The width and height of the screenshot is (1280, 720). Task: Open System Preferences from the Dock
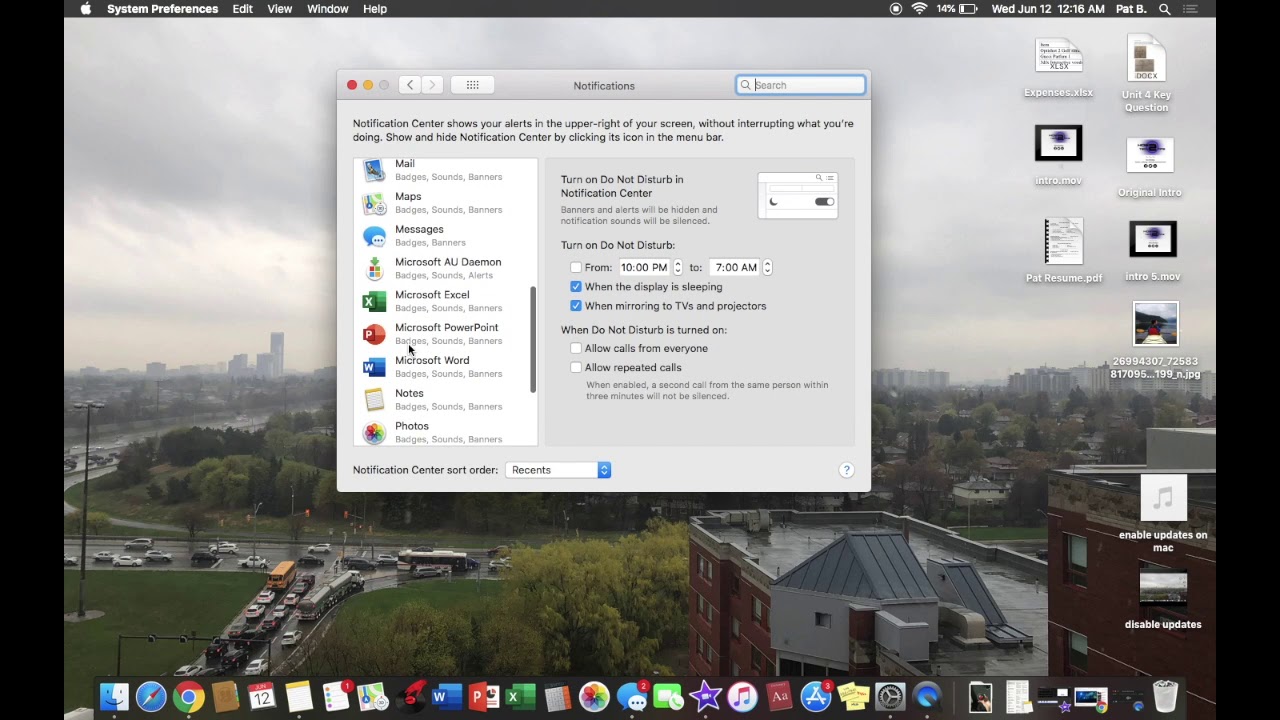pyautogui.click(x=890, y=696)
